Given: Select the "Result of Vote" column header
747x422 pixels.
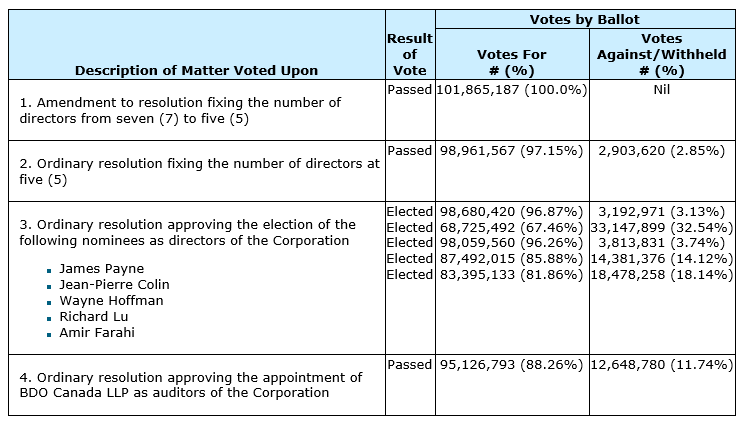Looking at the screenshot, I should tap(409, 54).
